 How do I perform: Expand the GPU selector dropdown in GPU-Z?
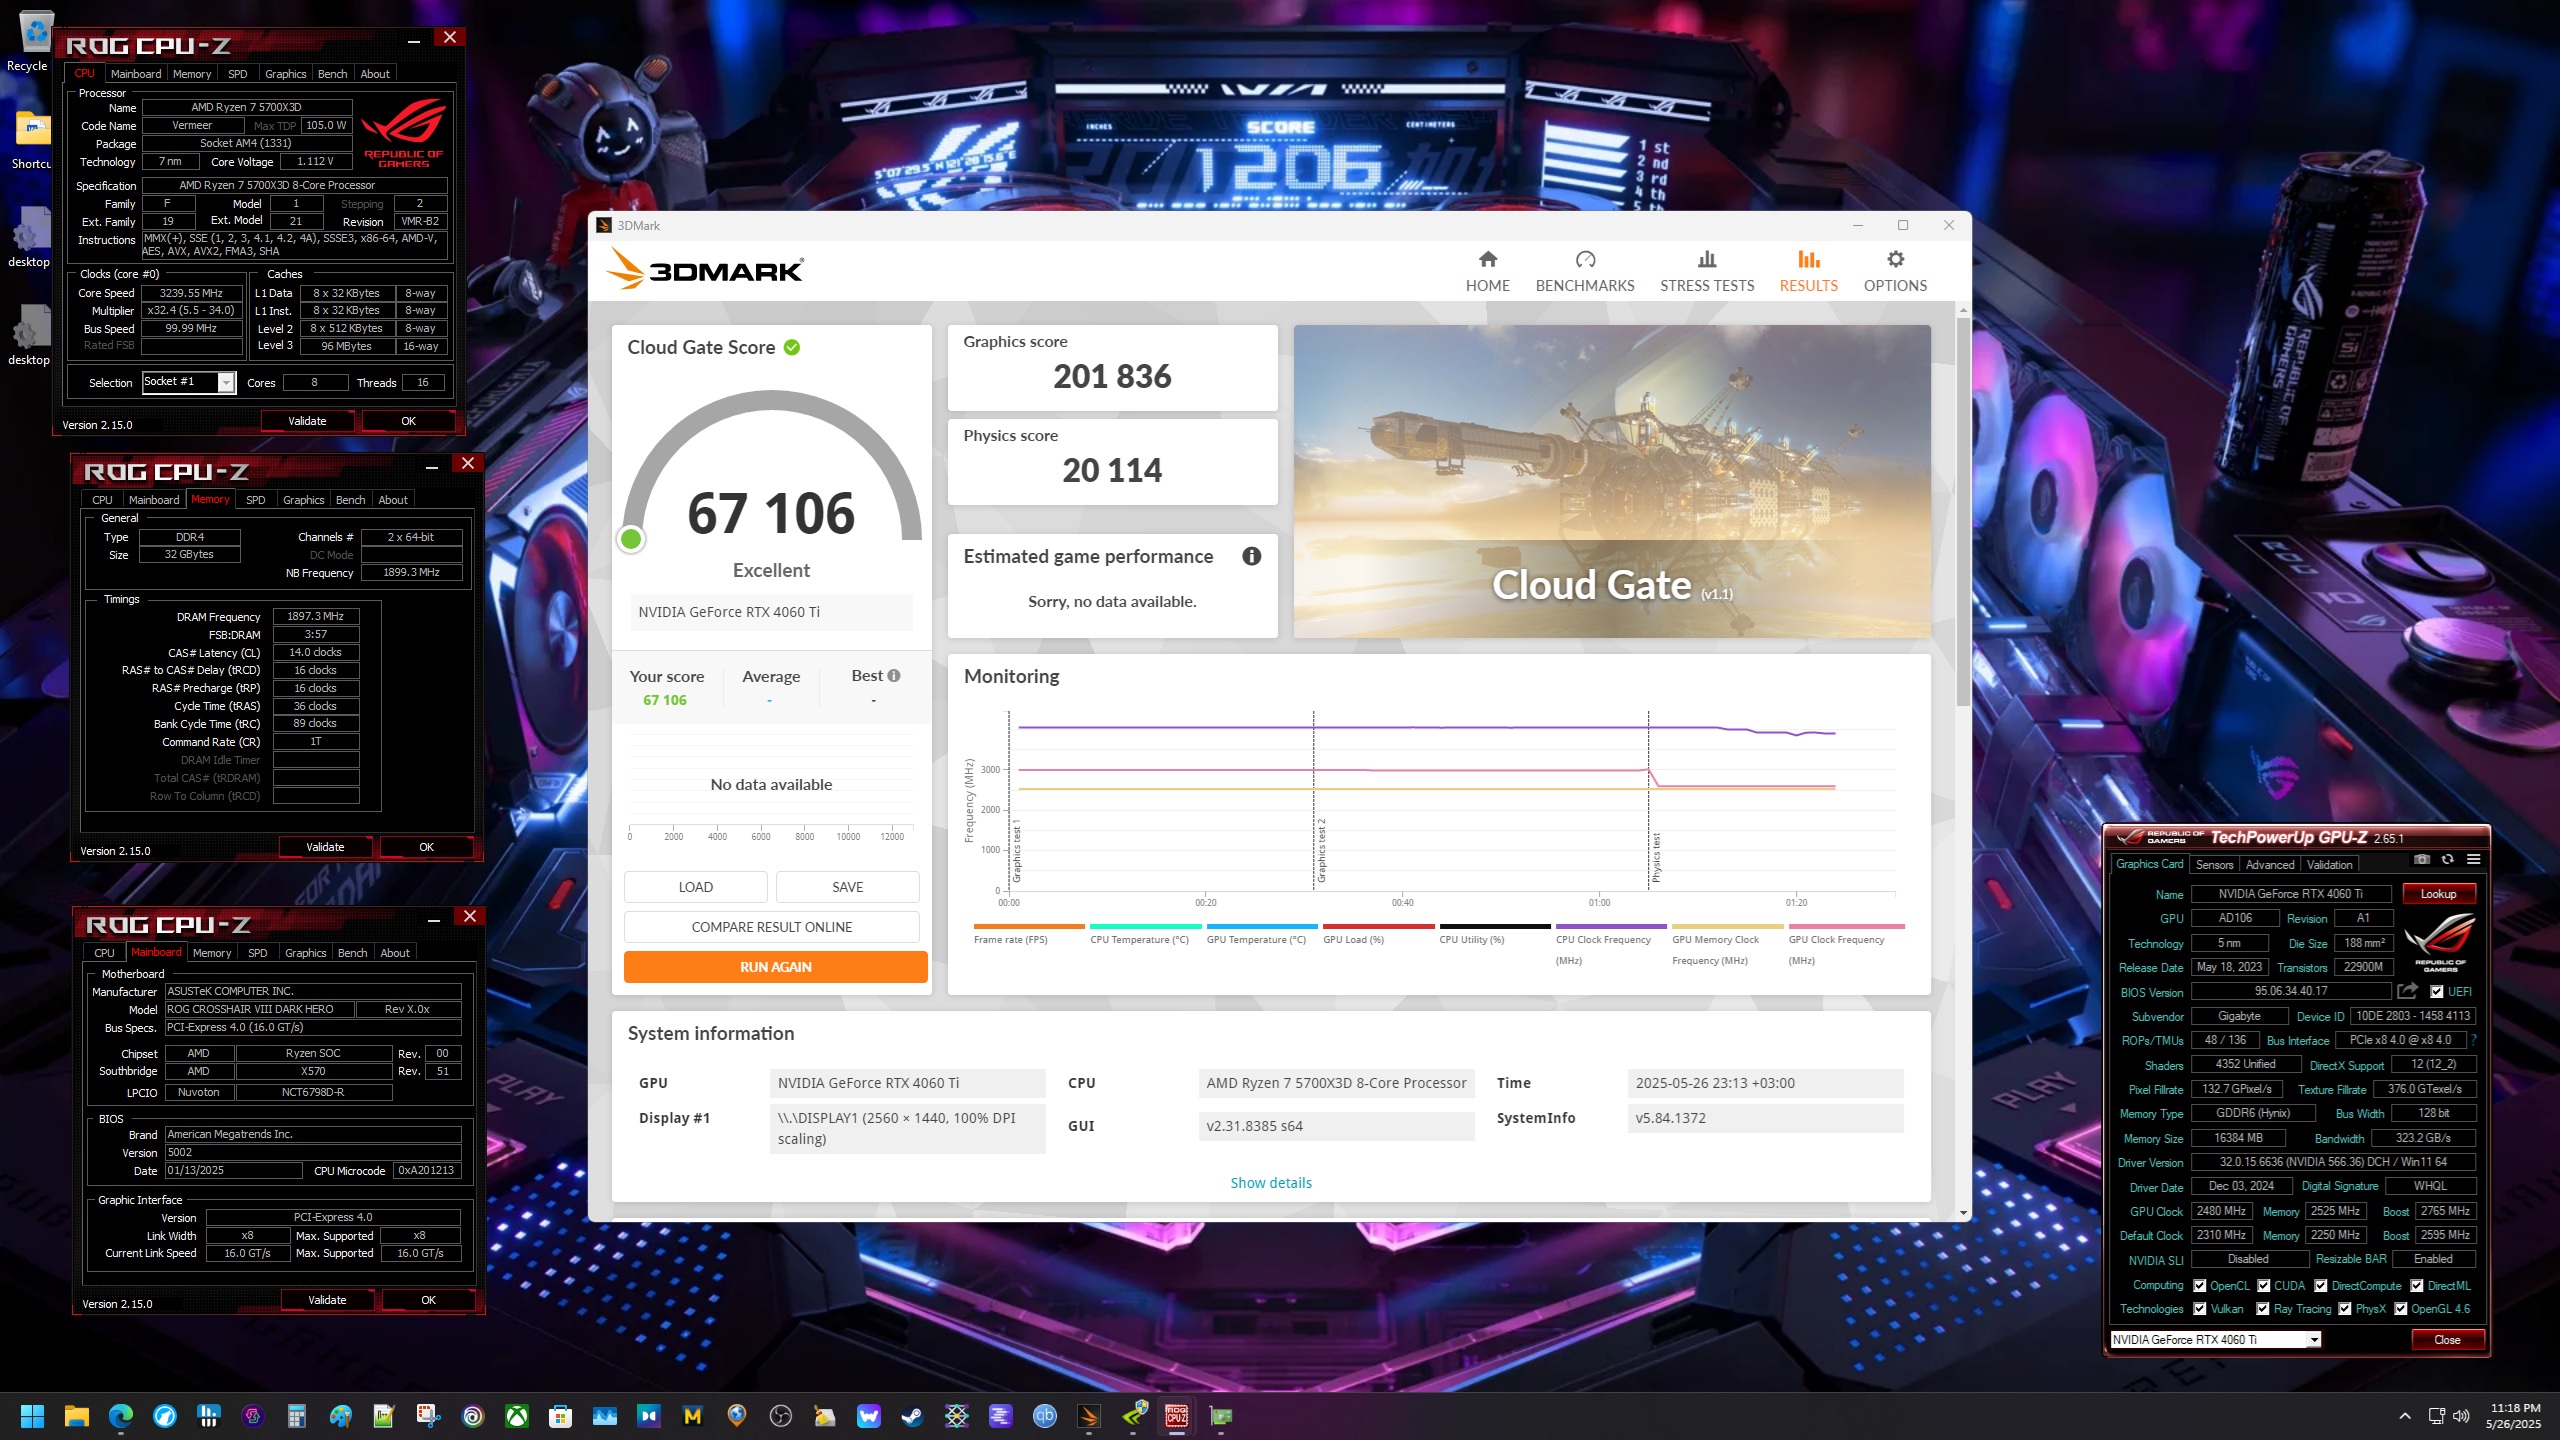tap(2313, 1340)
